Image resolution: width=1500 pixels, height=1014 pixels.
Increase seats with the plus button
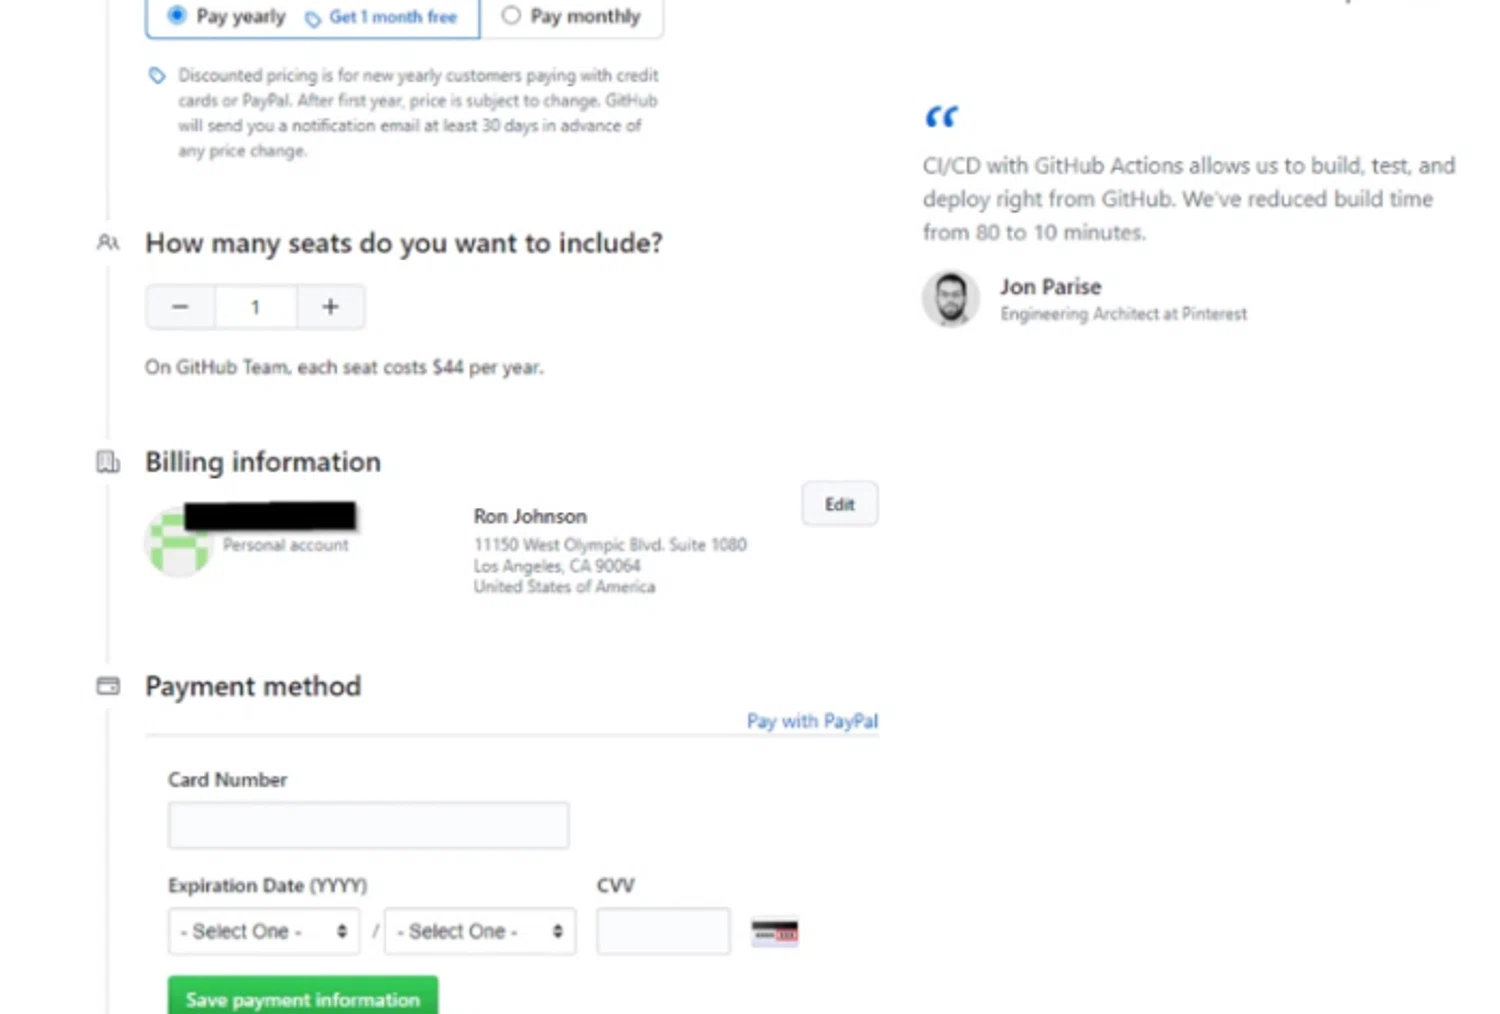point(331,307)
